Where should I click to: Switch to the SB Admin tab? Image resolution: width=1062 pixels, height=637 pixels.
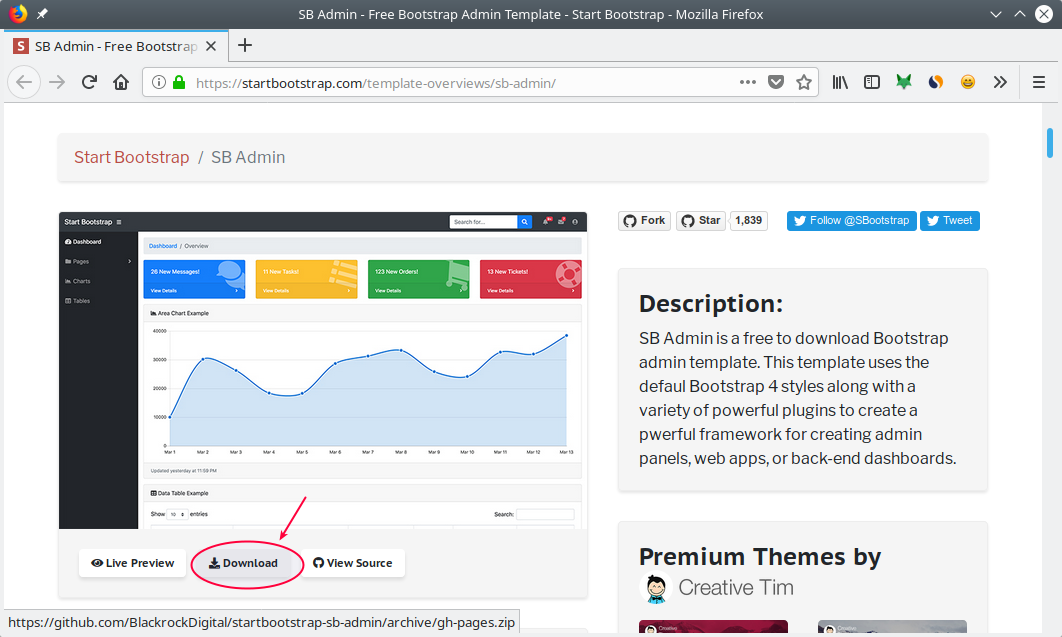click(110, 45)
